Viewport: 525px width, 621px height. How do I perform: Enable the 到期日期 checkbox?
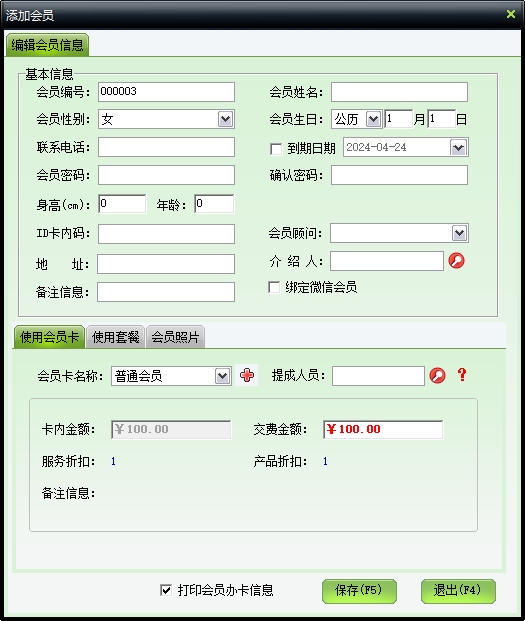276,149
